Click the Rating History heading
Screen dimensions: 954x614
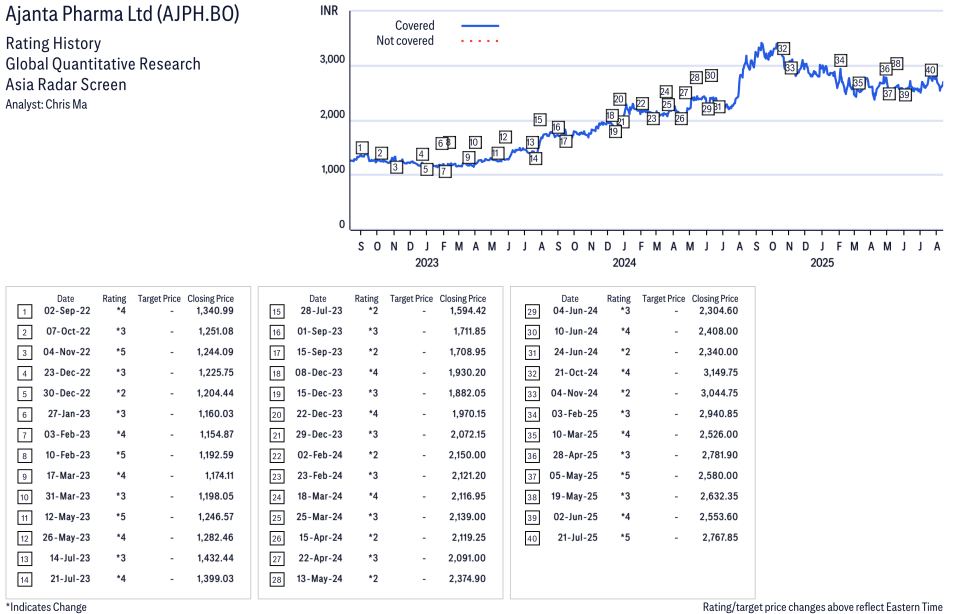53,44
